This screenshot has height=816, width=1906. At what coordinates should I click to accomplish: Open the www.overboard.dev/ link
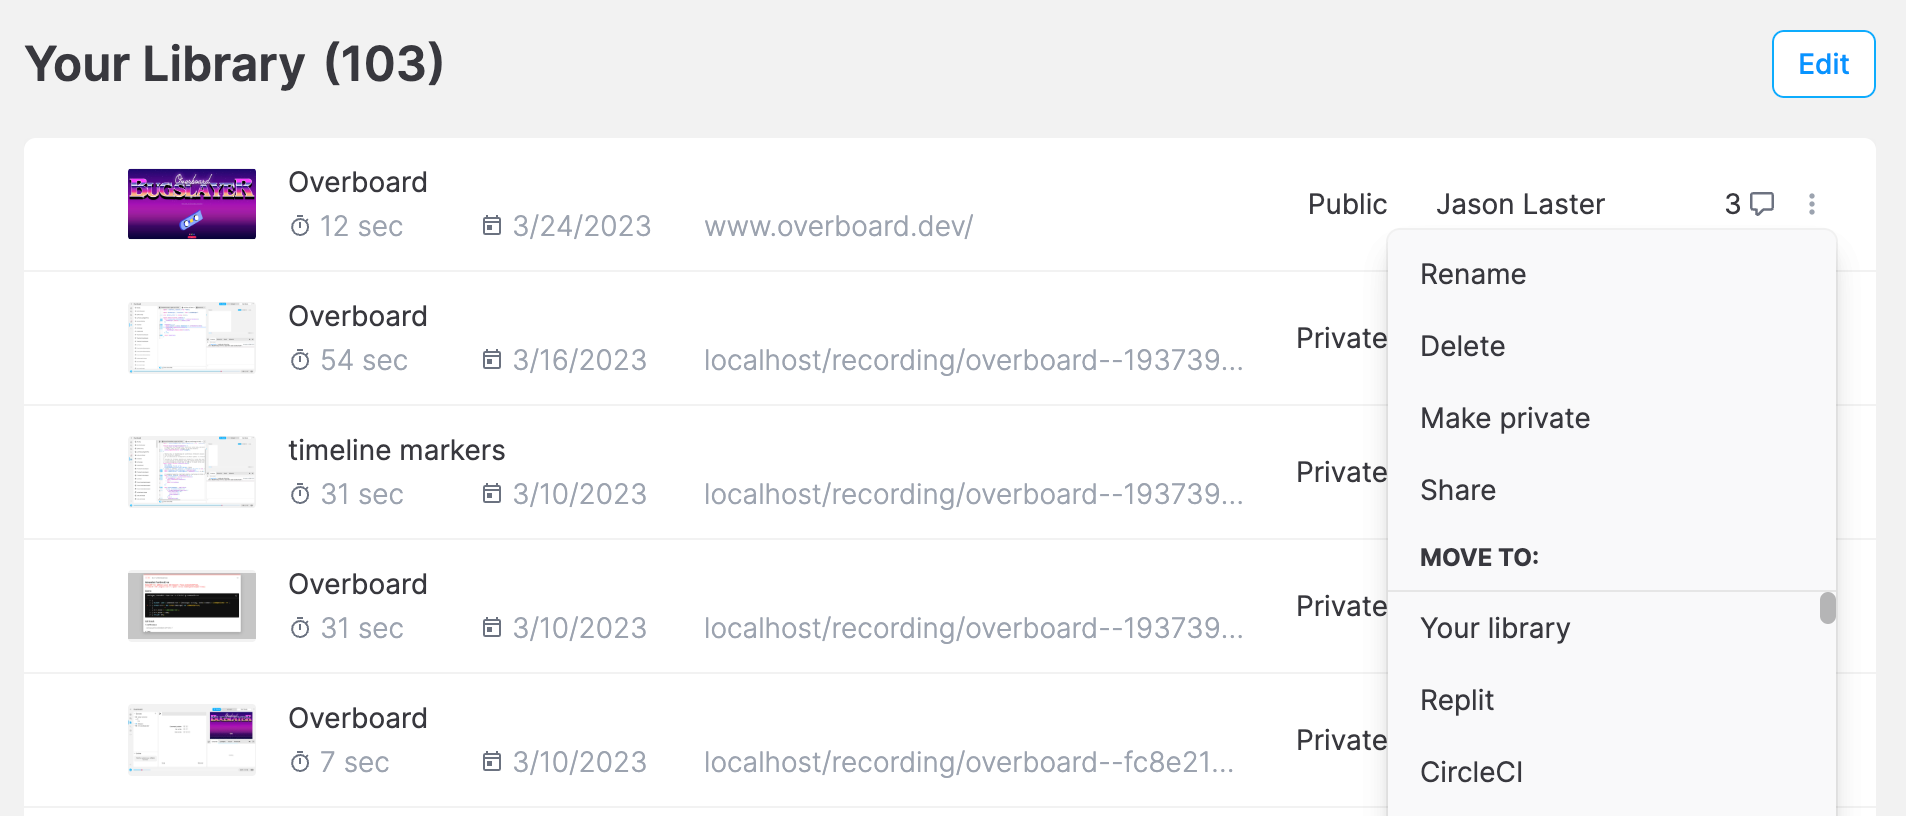coord(838,227)
